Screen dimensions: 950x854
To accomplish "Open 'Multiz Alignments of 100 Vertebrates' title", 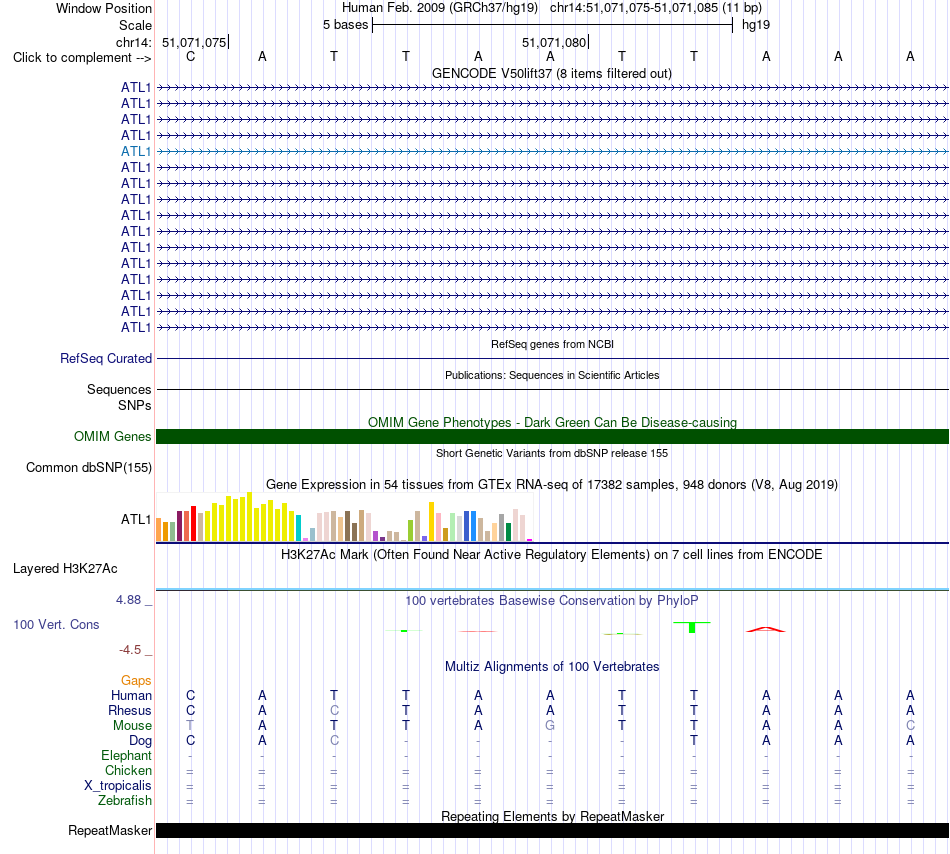I will (x=552, y=667).
